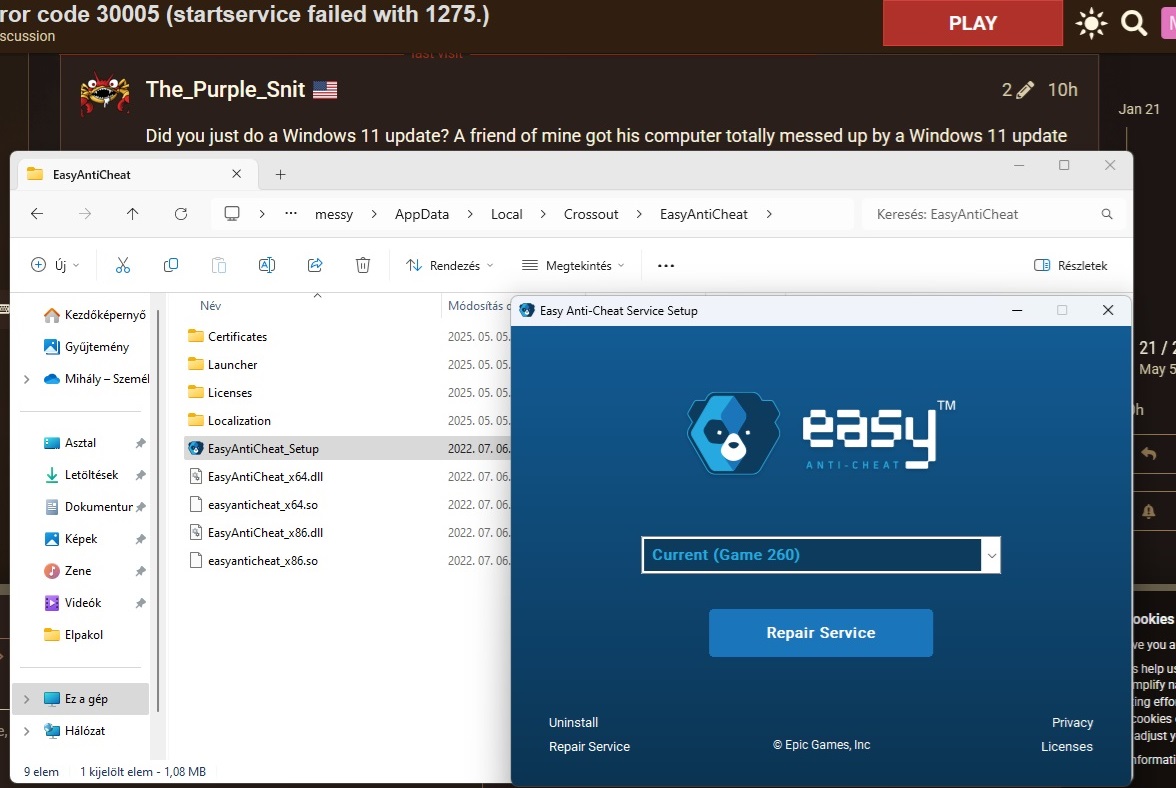Expand the Hálózat tree node
This screenshot has width=1176, height=788.
pos(27,731)
